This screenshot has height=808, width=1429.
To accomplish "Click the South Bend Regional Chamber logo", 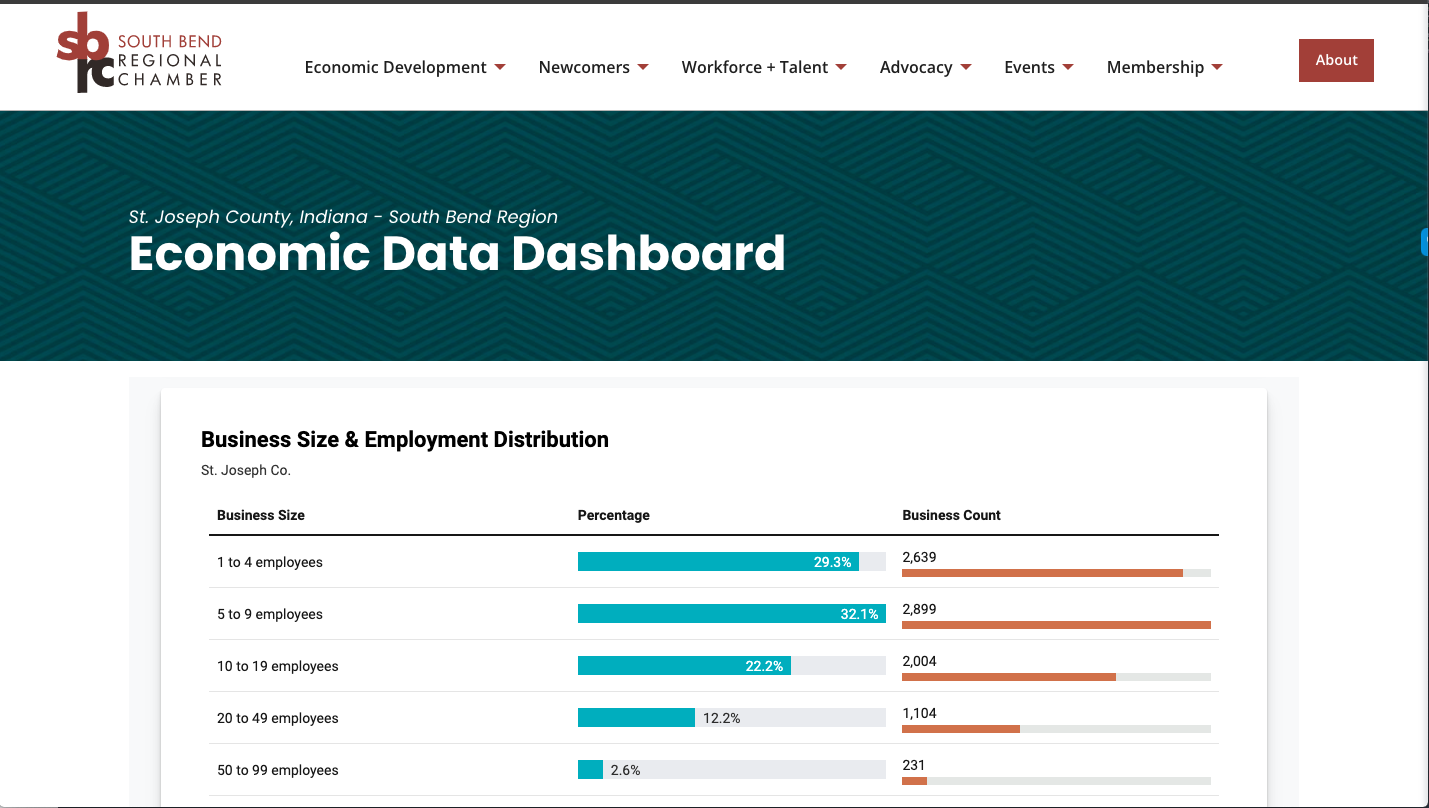I will coord(140,53).
